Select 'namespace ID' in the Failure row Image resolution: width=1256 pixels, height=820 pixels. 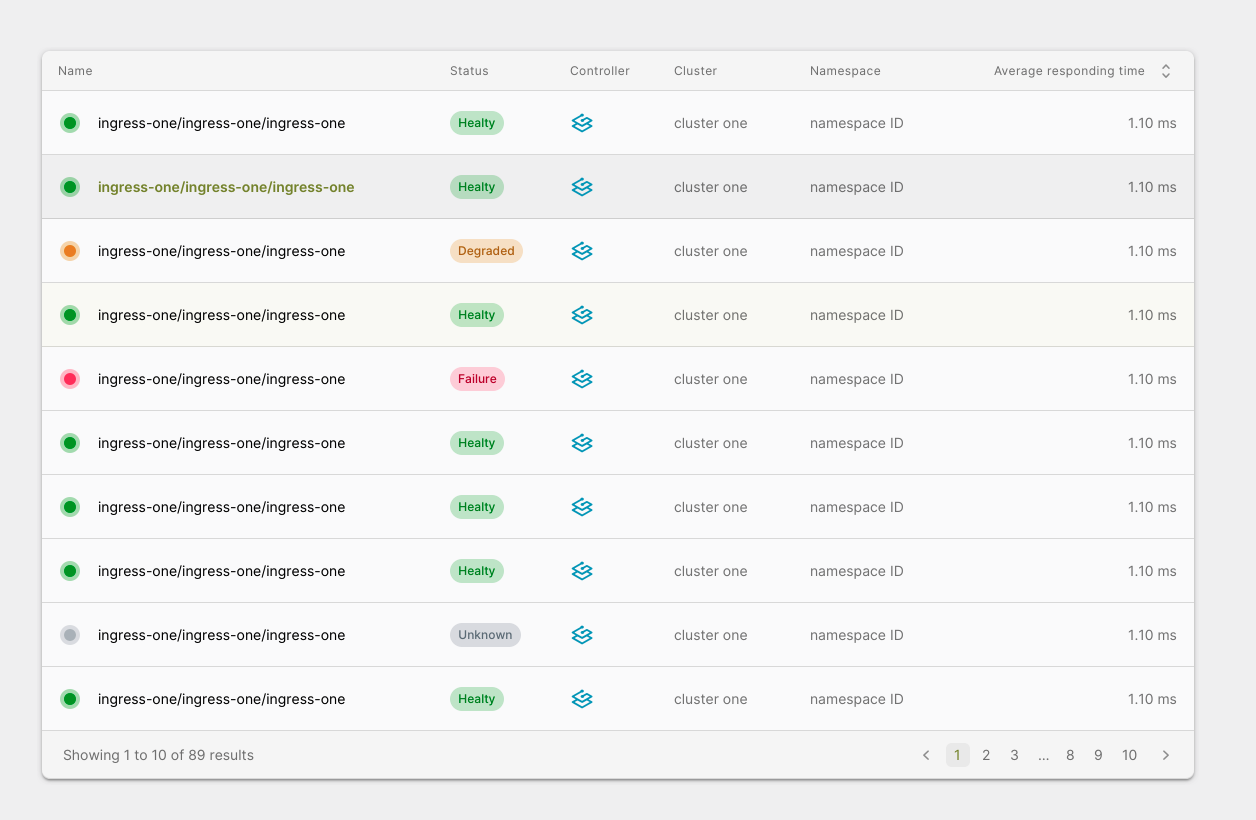coord(857,379)
